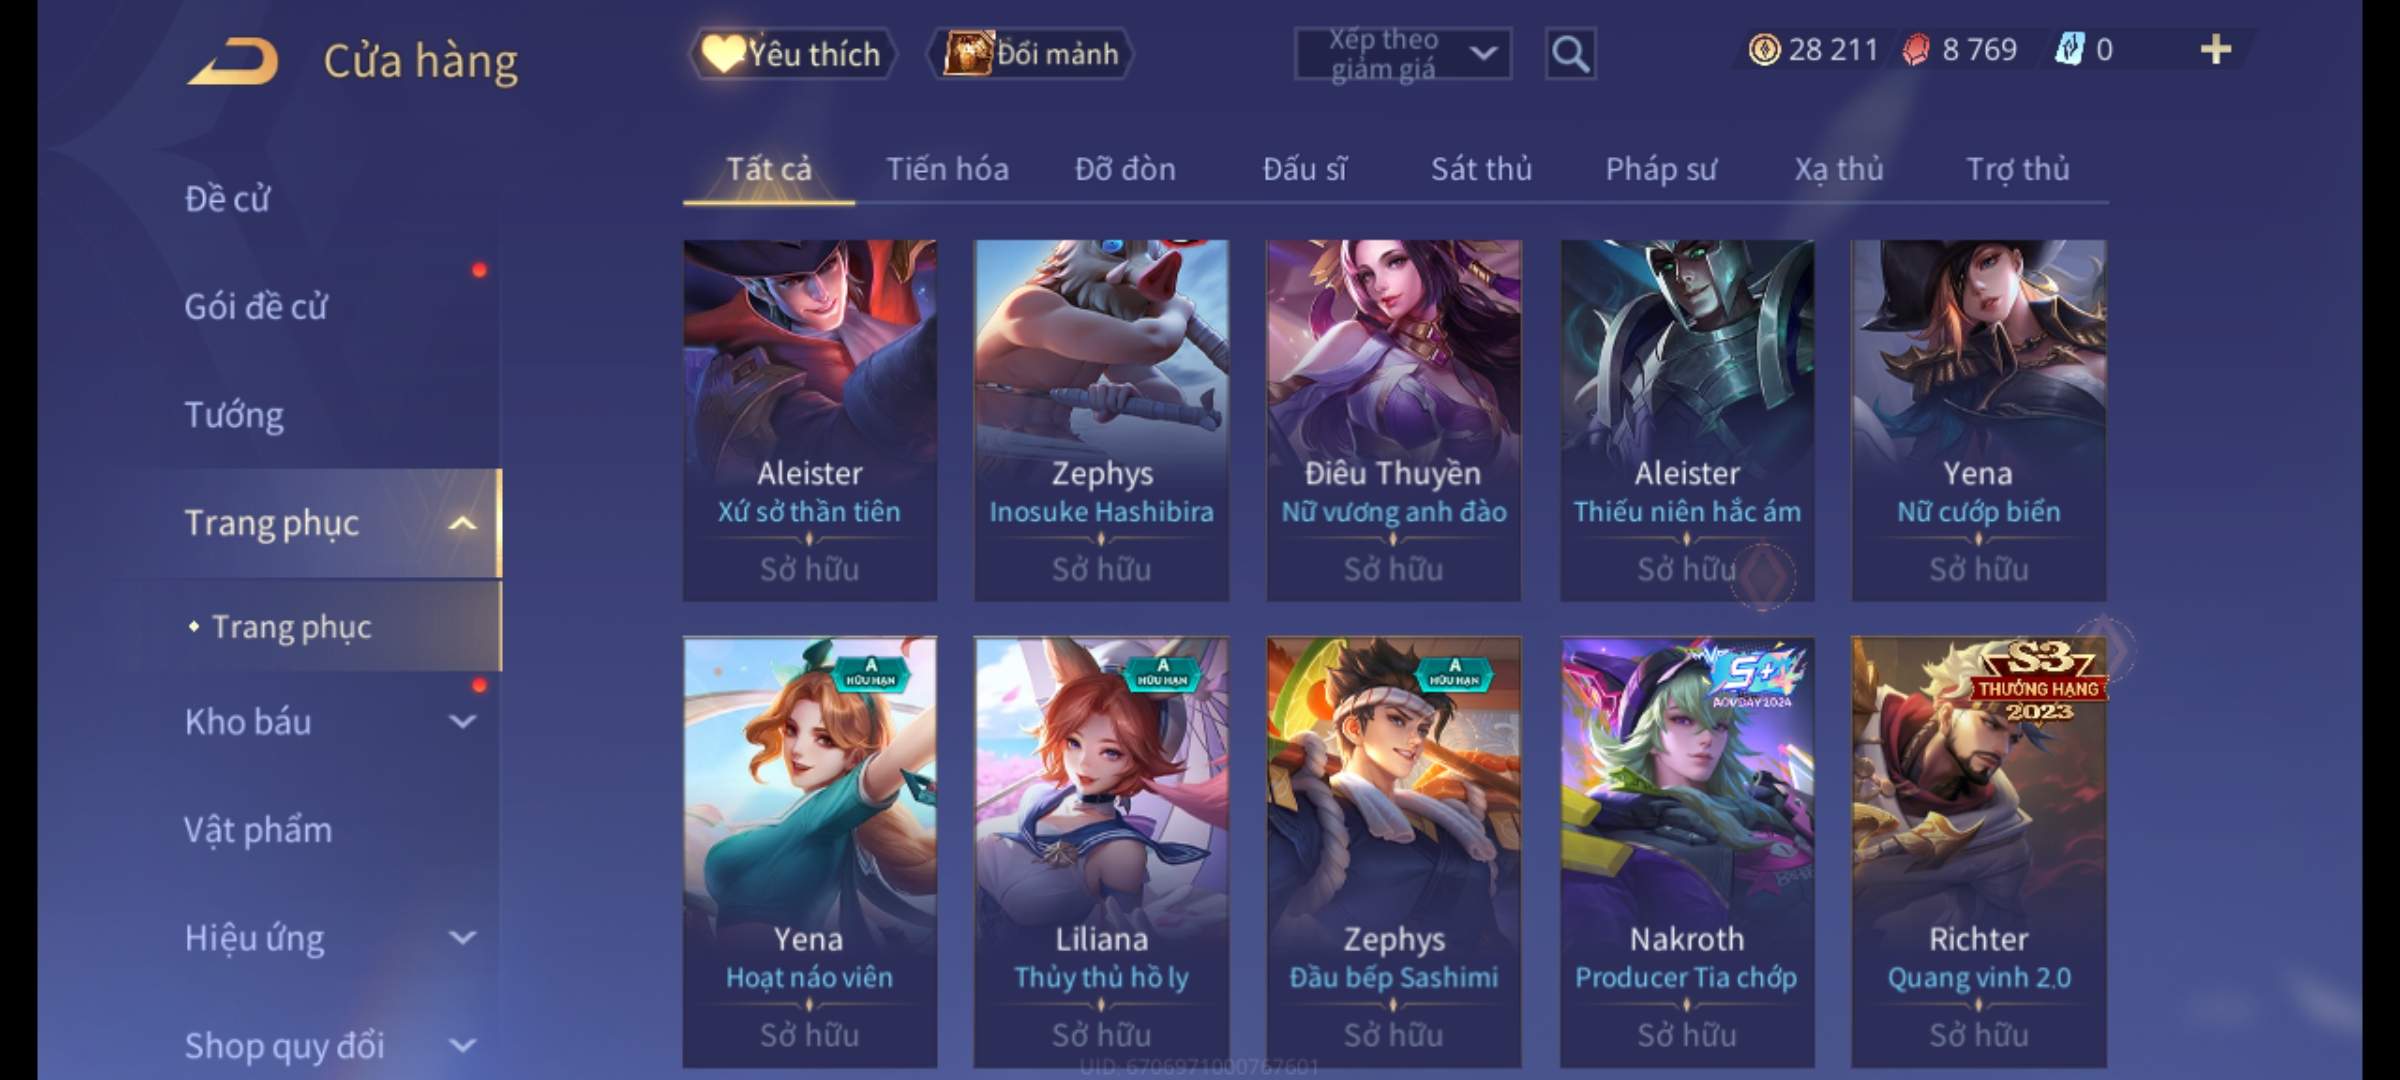Collapse the Trang phục sidebar section
Image resolution: width=2400 pixels, height=1080 pixels.
(x=462, y=523)
